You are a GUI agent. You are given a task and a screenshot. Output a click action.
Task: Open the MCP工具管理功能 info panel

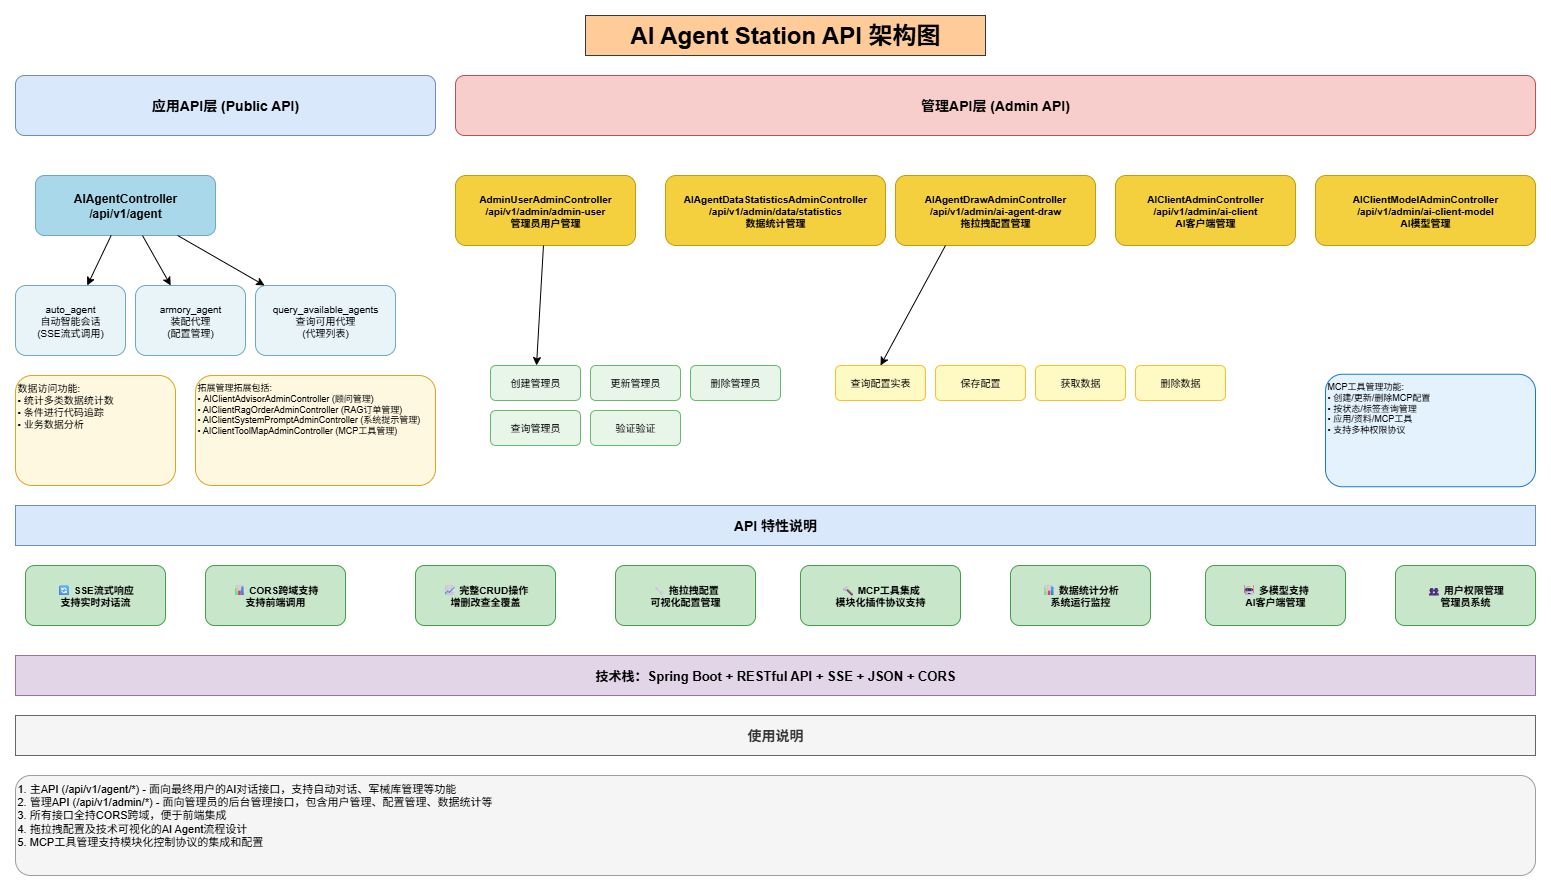1429,430
